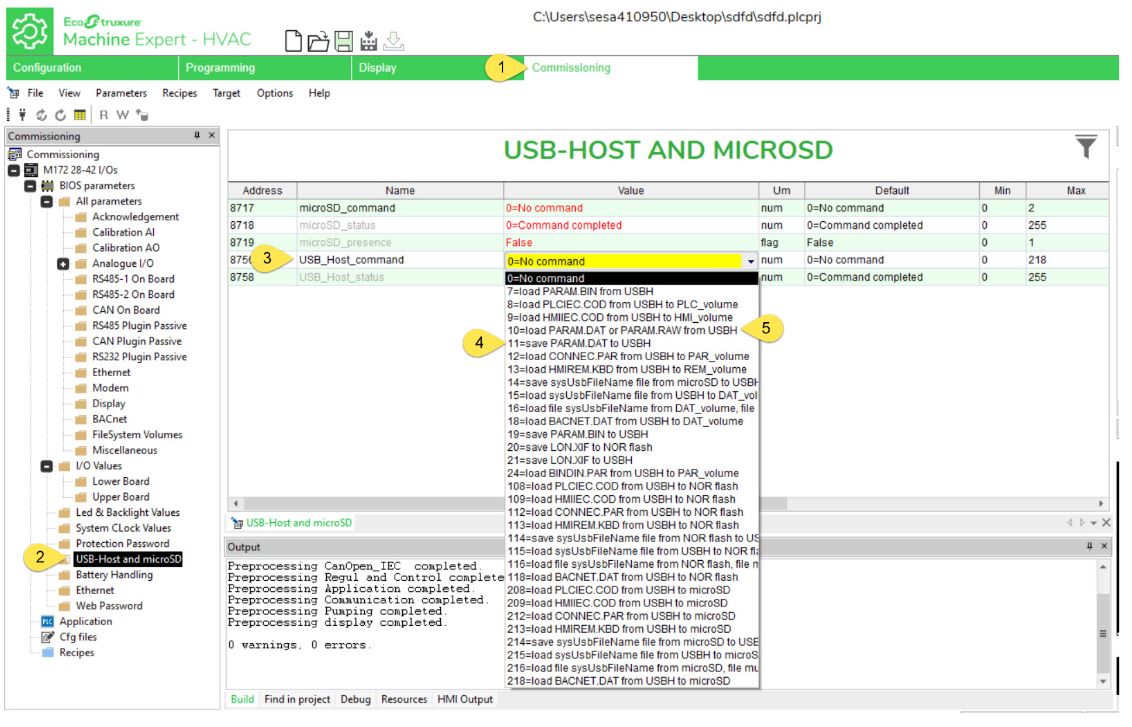The height and width of the screenshot is (727, 1132).
Task: Select the PLC Application node icon
Action: click(x=48, y=622)
